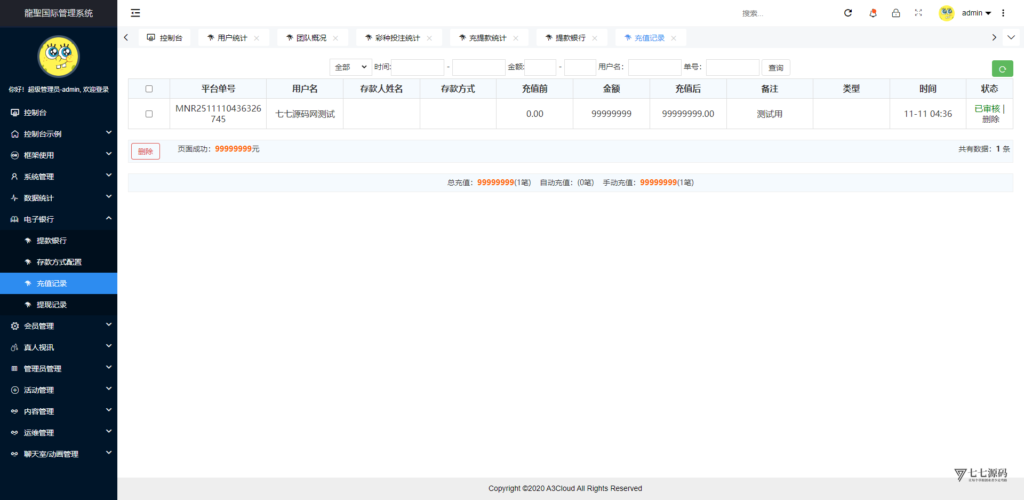This screenshot has height=500, width=1024.
Task: Expand 数据统计 sidebar menu
Action: [59, 198]
